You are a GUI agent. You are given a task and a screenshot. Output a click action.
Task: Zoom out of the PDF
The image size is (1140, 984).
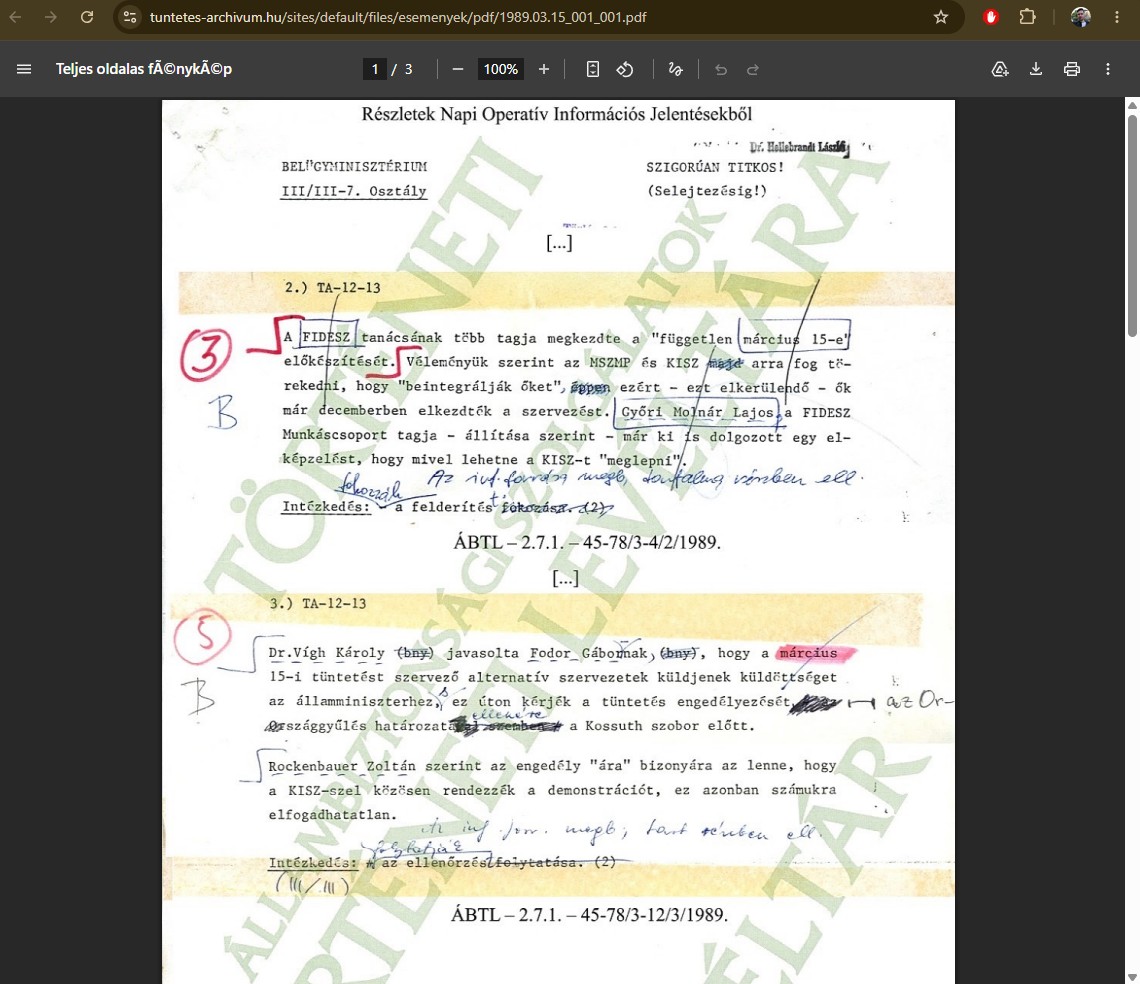click(458, 69)
